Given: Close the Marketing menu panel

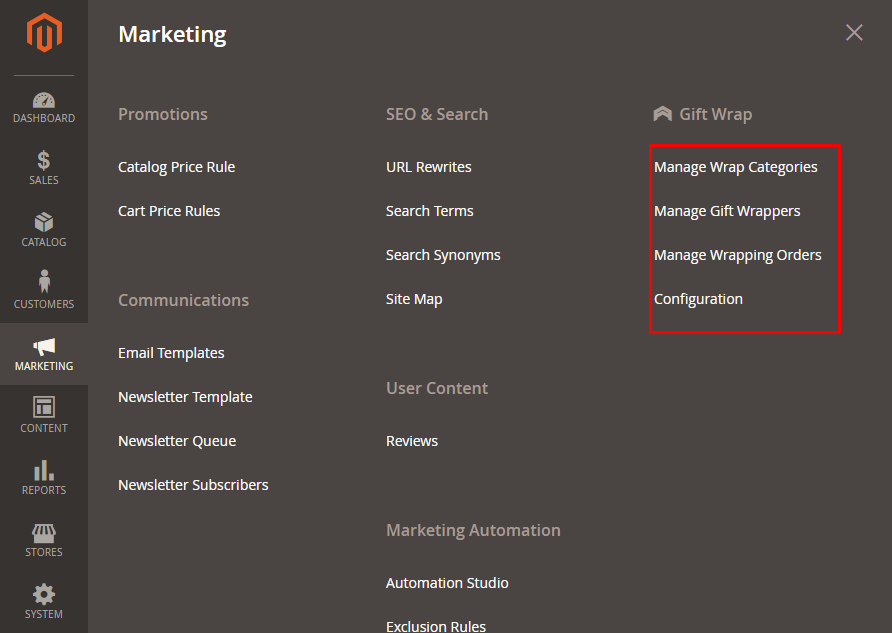Looking at the screenshot, I should point(854,33).
